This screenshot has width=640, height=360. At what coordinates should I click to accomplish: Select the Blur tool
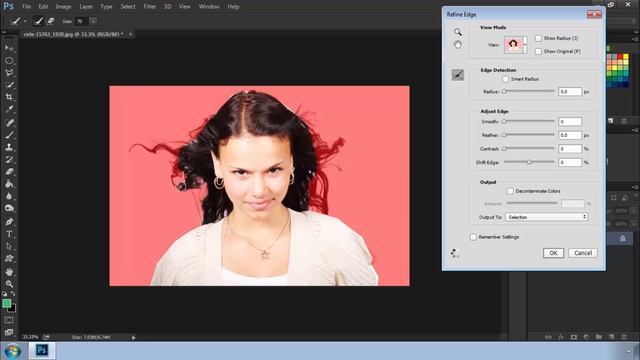click(x=9, y=196)
